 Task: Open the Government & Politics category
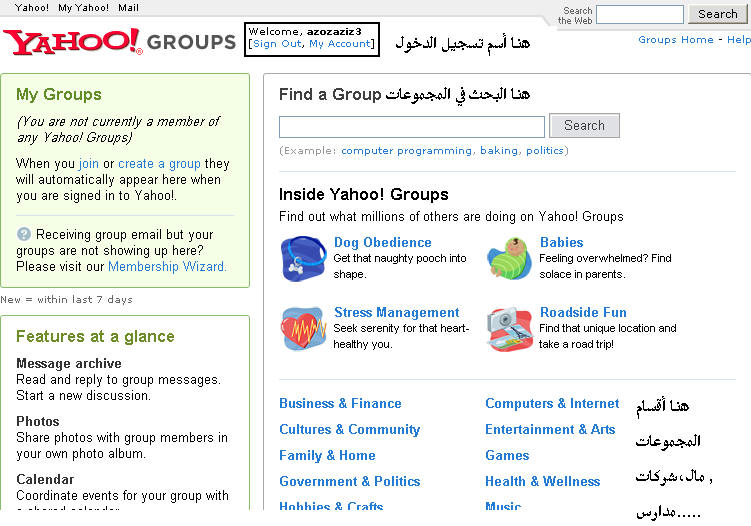349,481
